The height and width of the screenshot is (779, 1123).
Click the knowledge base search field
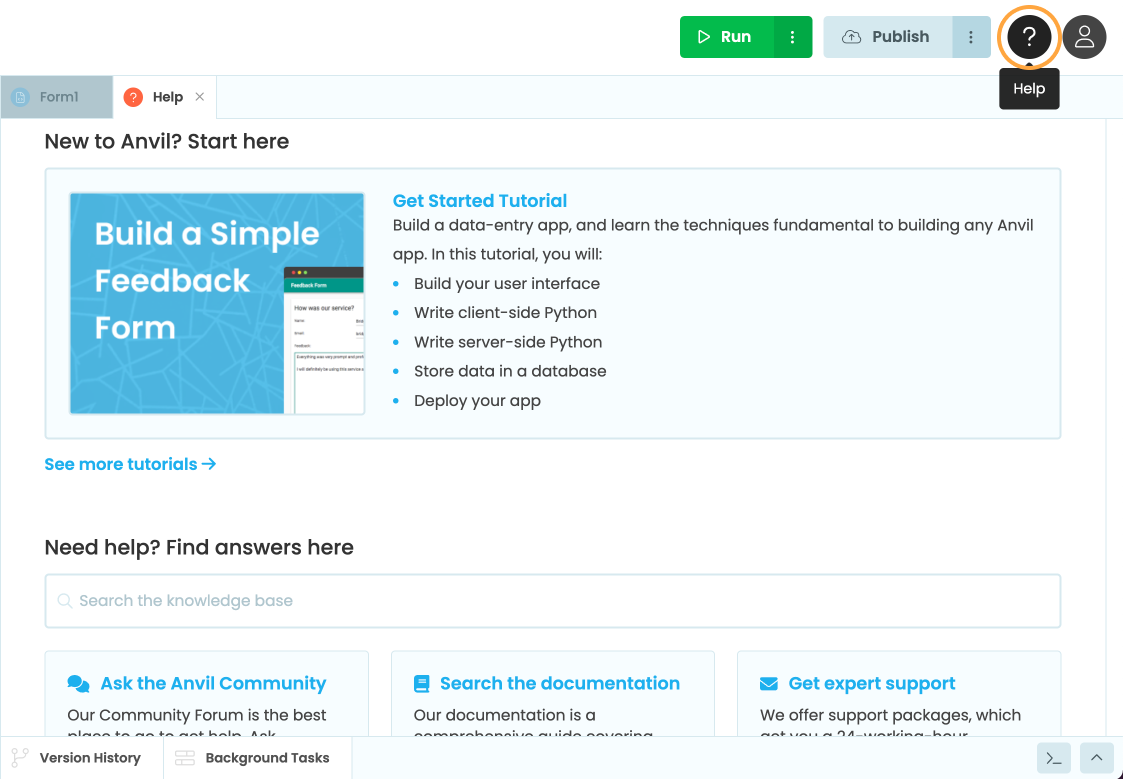coord(552,601)
